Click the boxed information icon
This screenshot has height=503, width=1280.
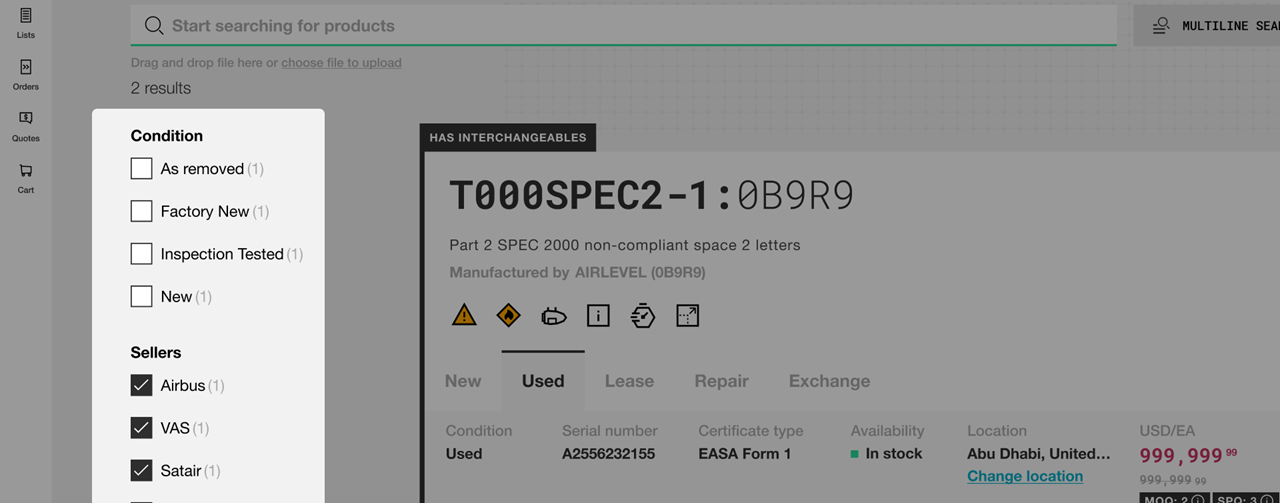(x=598, y=316)
